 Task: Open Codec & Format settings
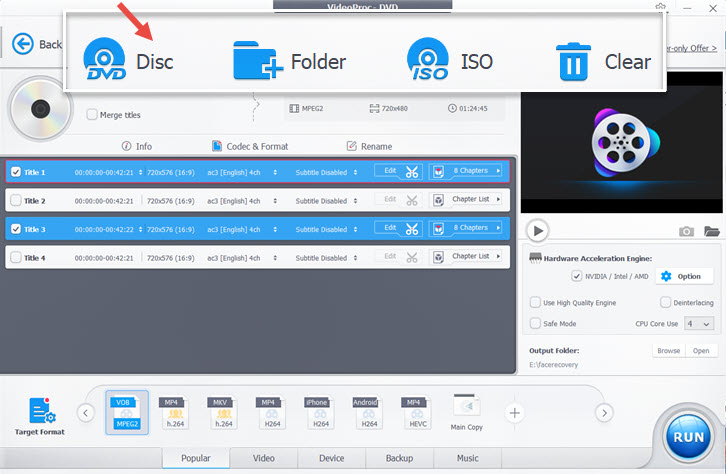coord(250,146)
